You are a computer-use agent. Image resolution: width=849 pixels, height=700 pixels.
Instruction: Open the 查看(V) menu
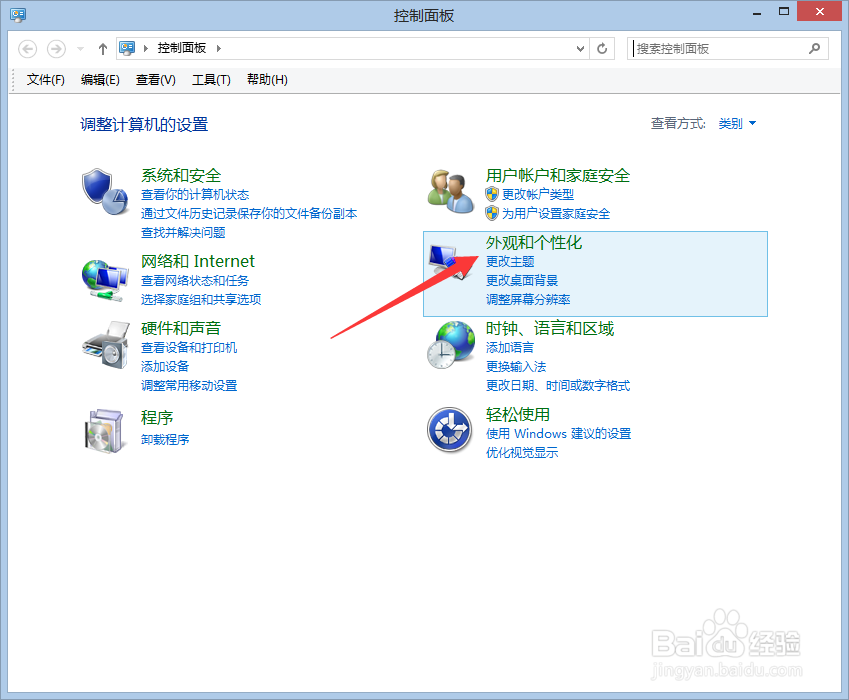click(x=155, y=80)
